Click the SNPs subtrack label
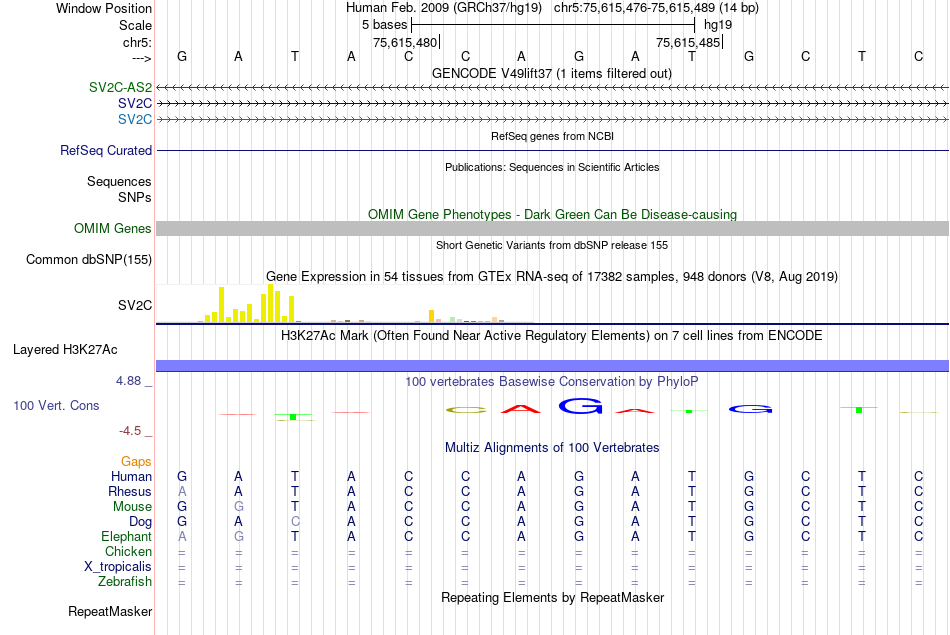950x635 pixels. (135, 197)
